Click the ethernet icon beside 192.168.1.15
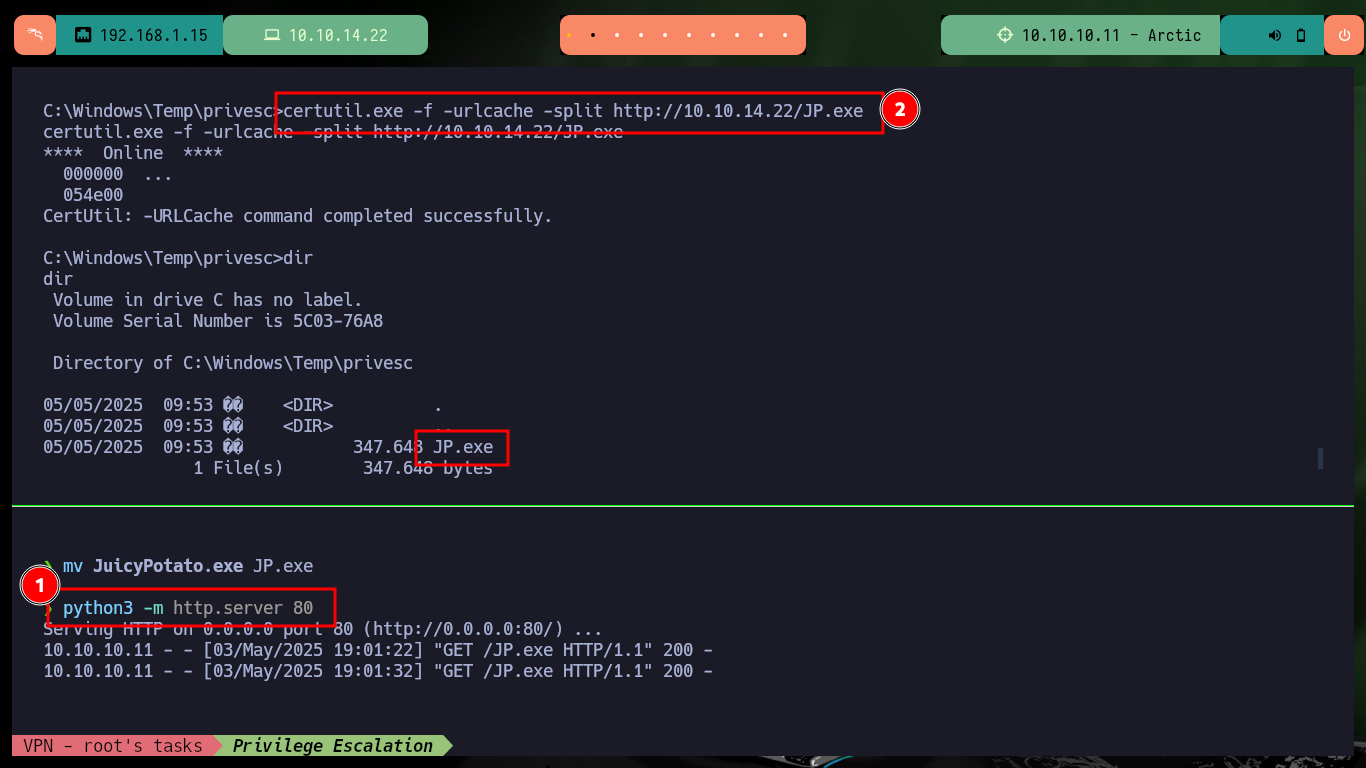This screenshot has height=768, width=1366. click(x=83, y=35)
